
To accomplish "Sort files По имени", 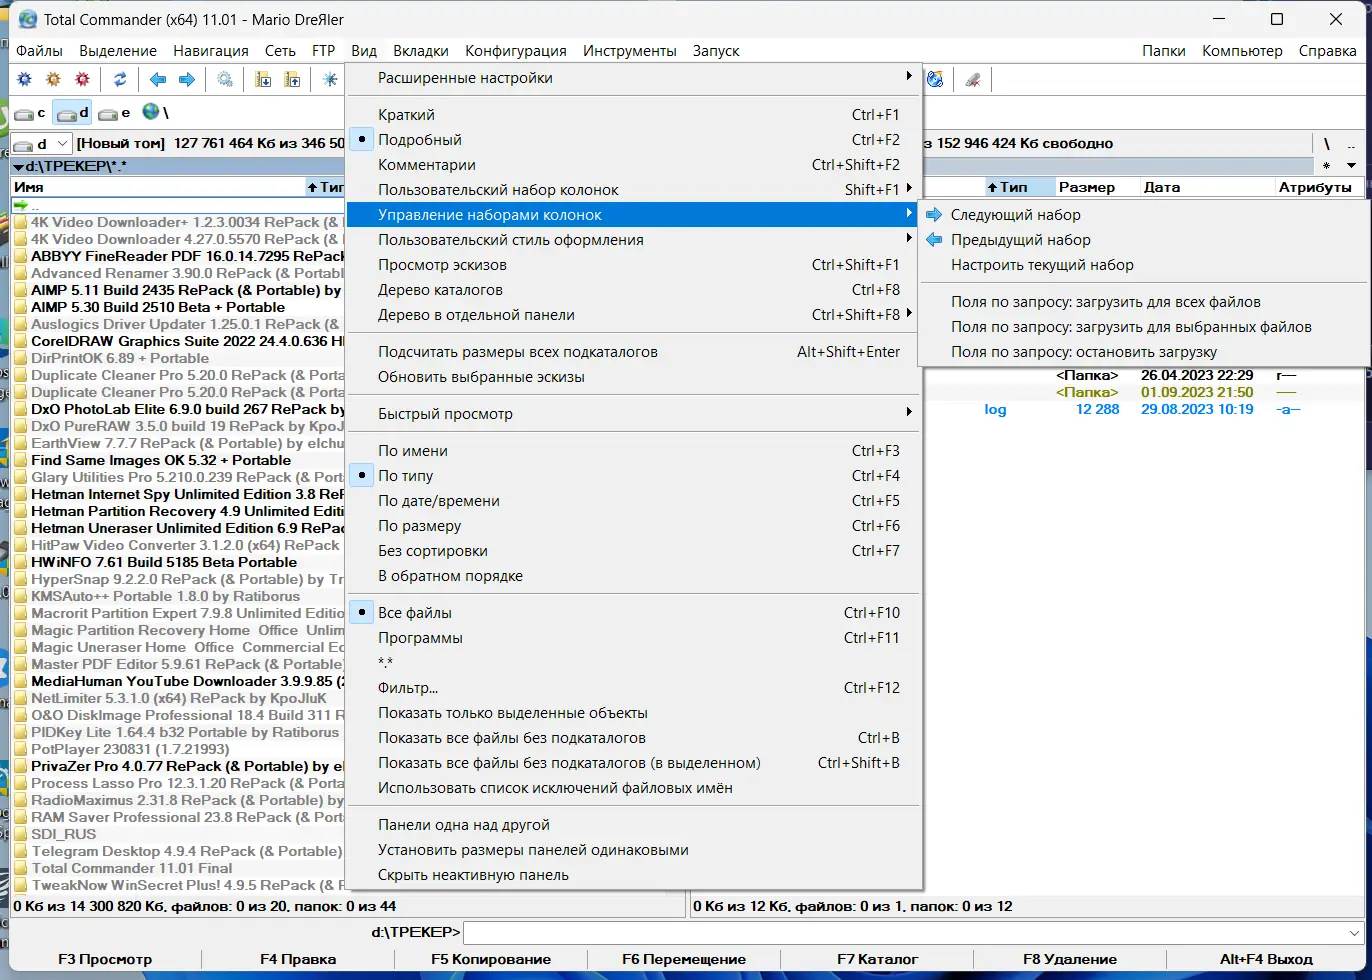I will pyautogui.click(x=632, y=451).
